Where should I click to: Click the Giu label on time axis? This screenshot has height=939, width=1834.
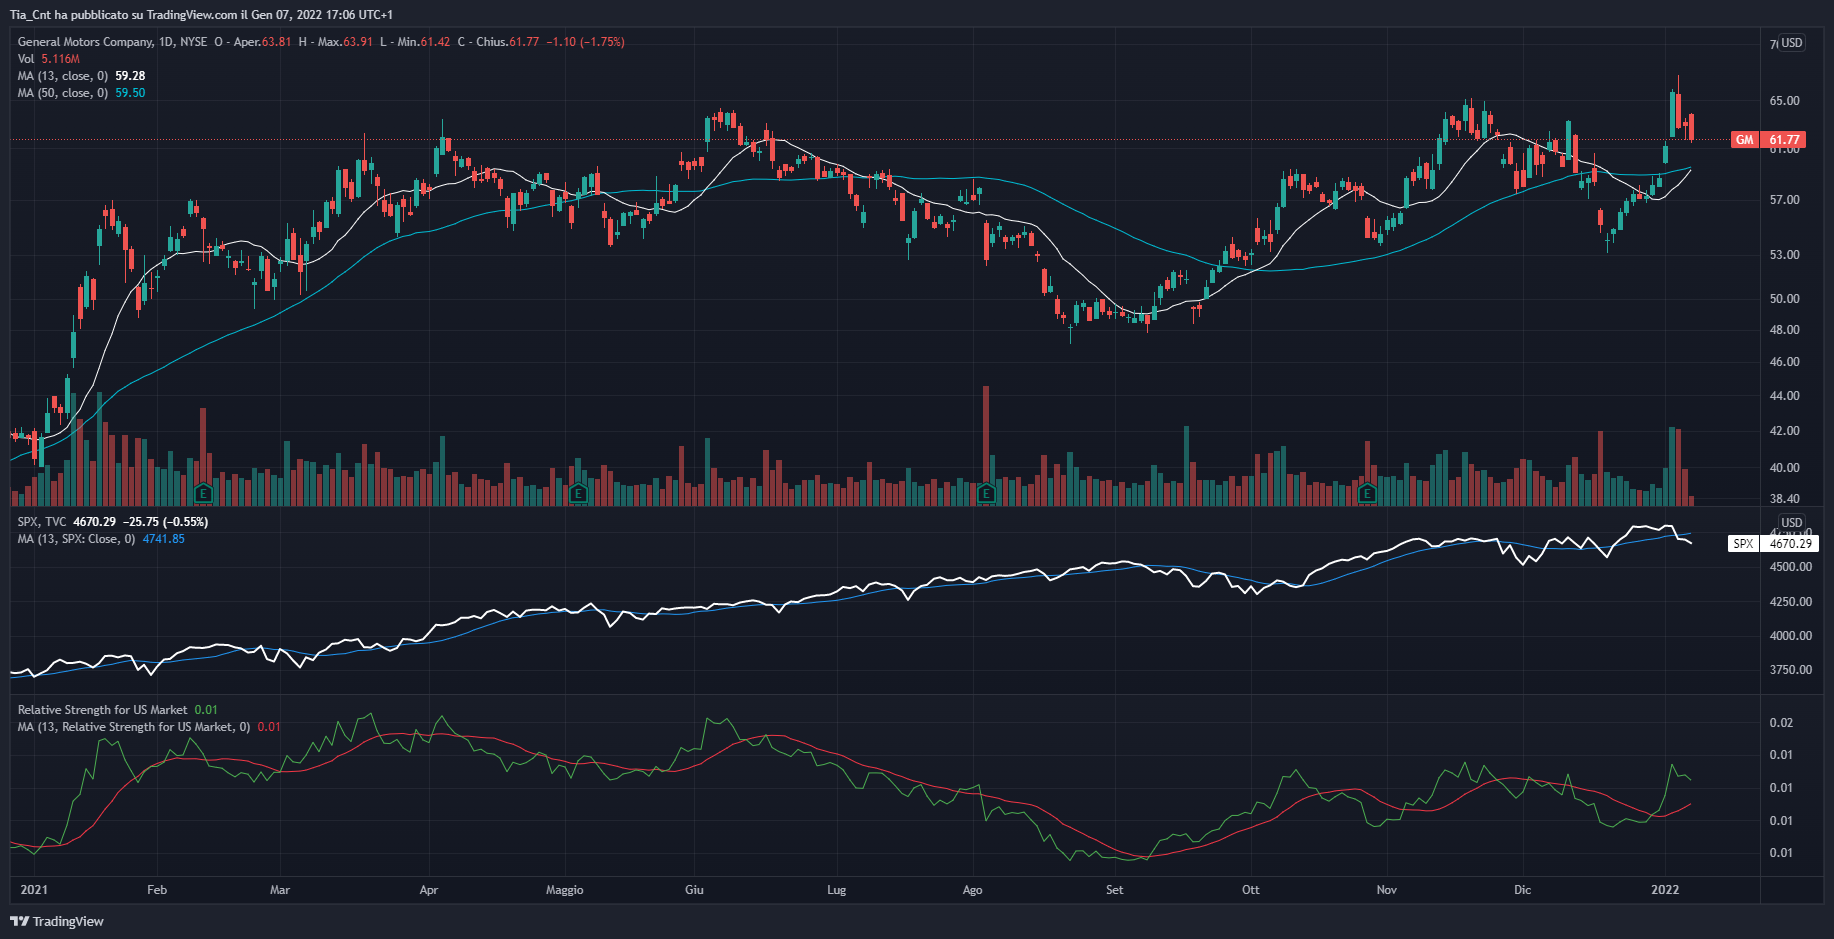coord(694,890)
